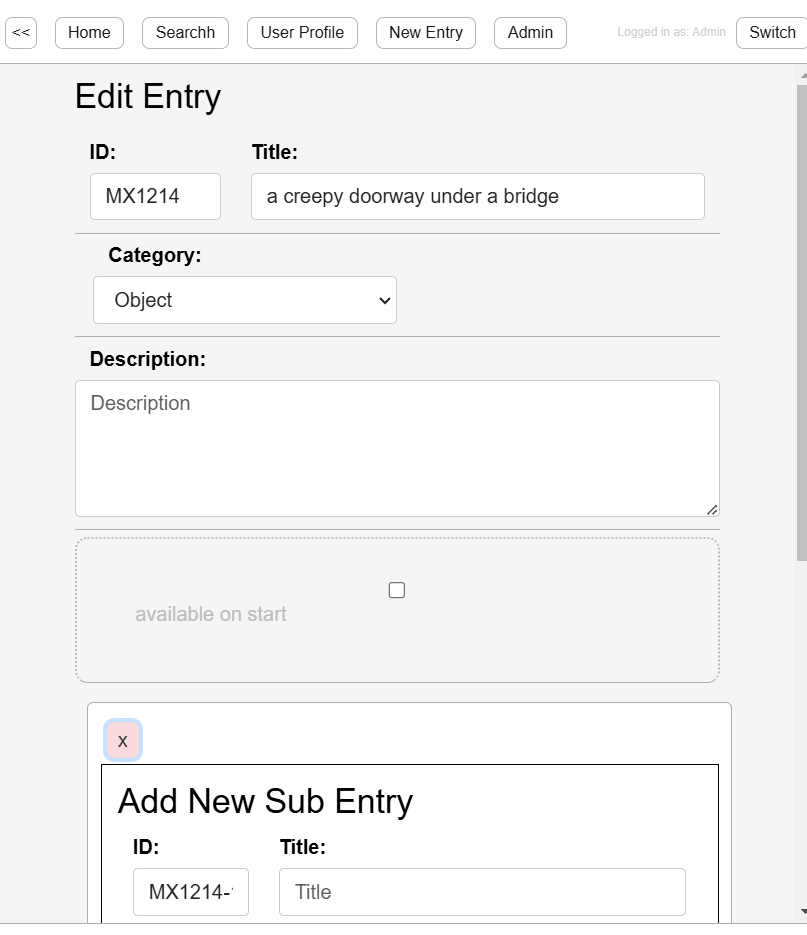807x935 pixels.
Task: Select the Title field with the creepy doorway text
Action: click(x=477, y=196)
